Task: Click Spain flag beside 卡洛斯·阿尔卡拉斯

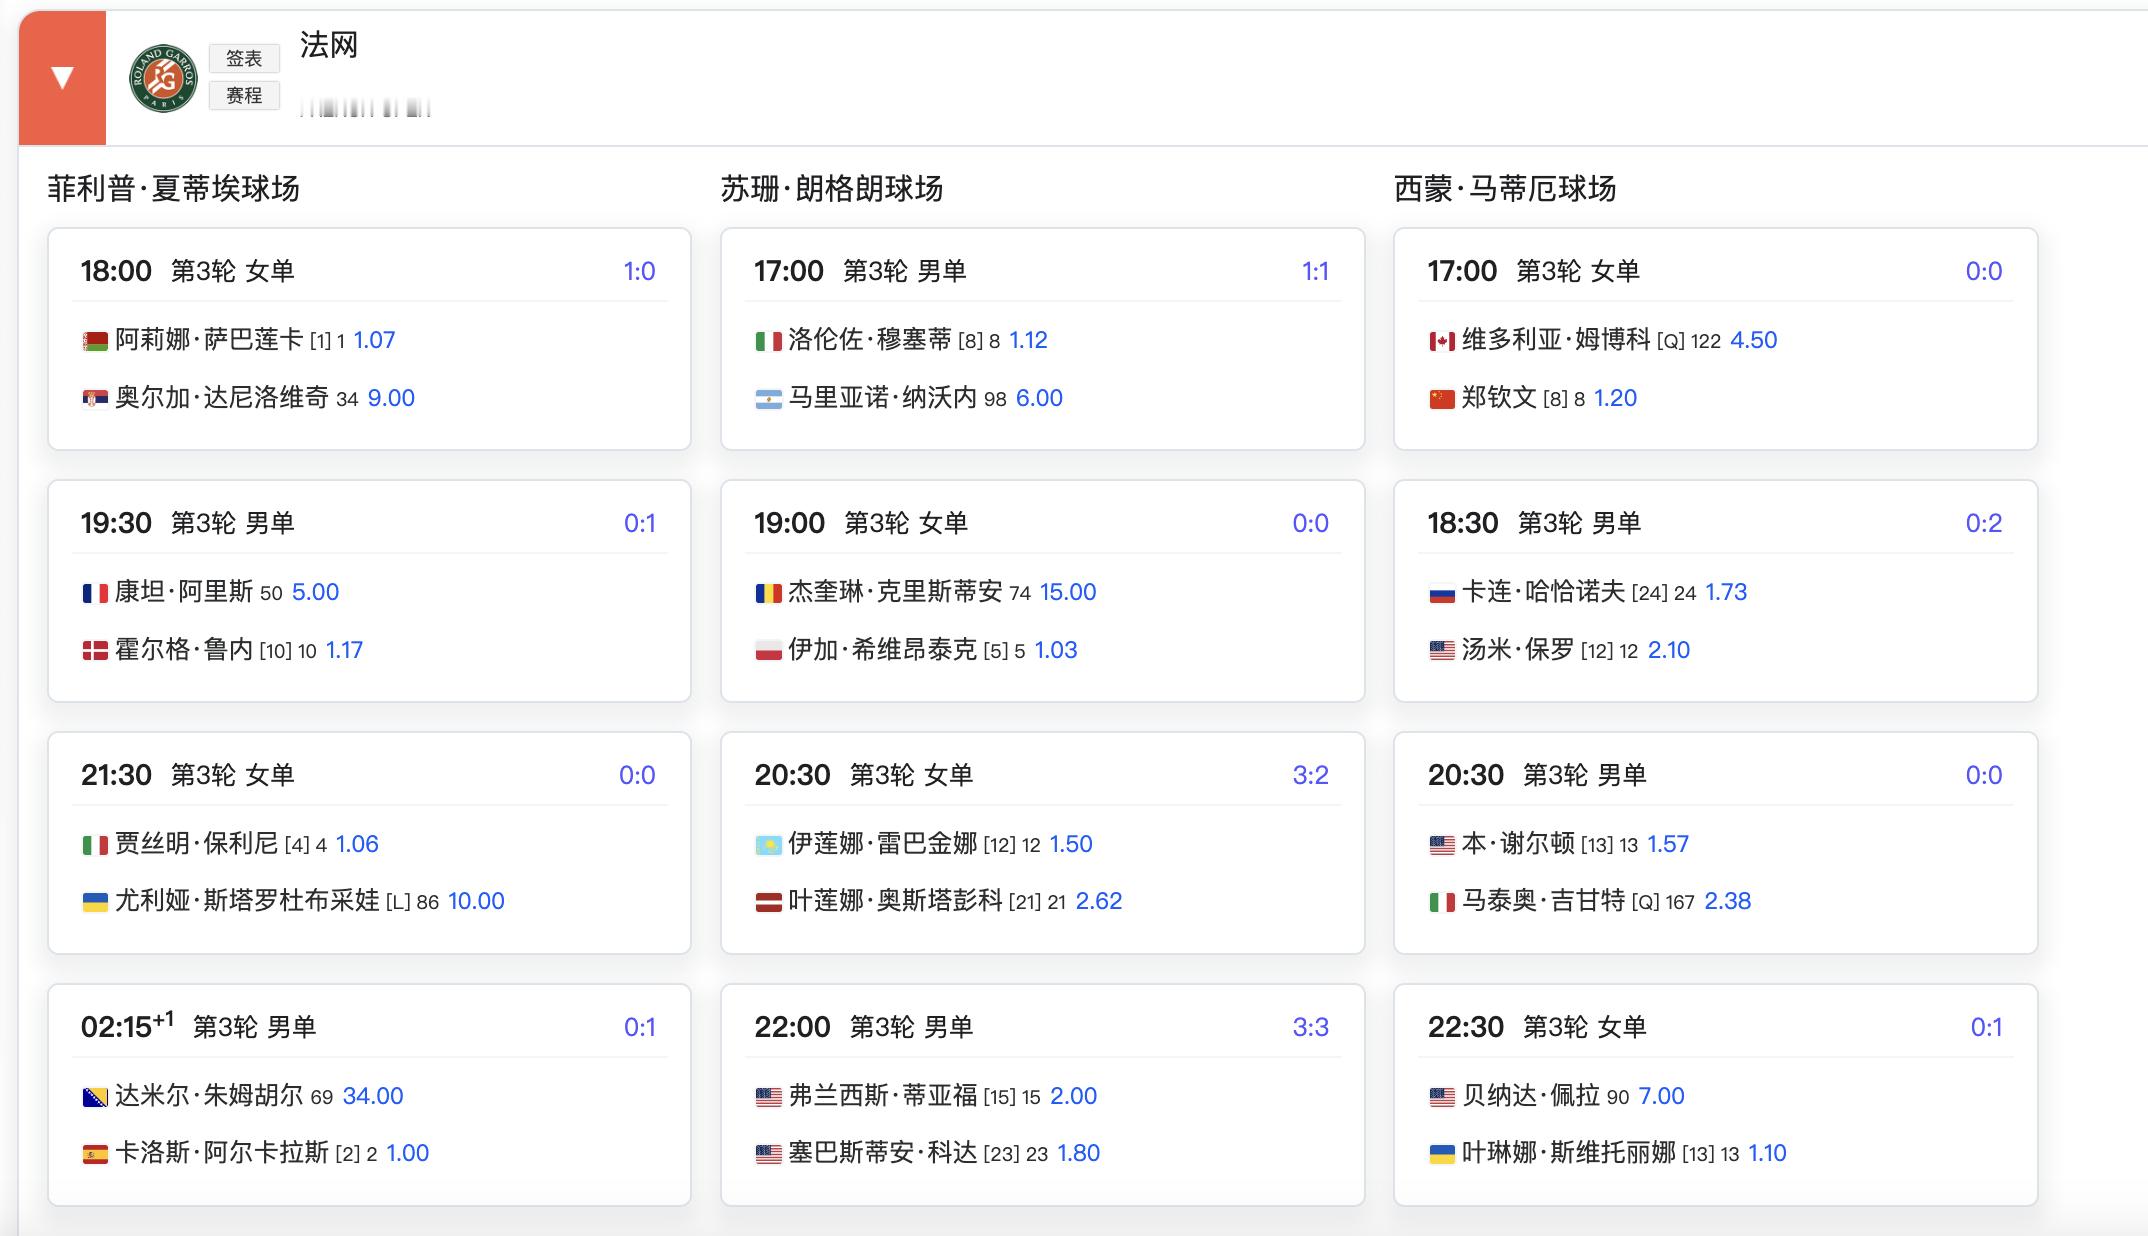Action: point(95,1155)
